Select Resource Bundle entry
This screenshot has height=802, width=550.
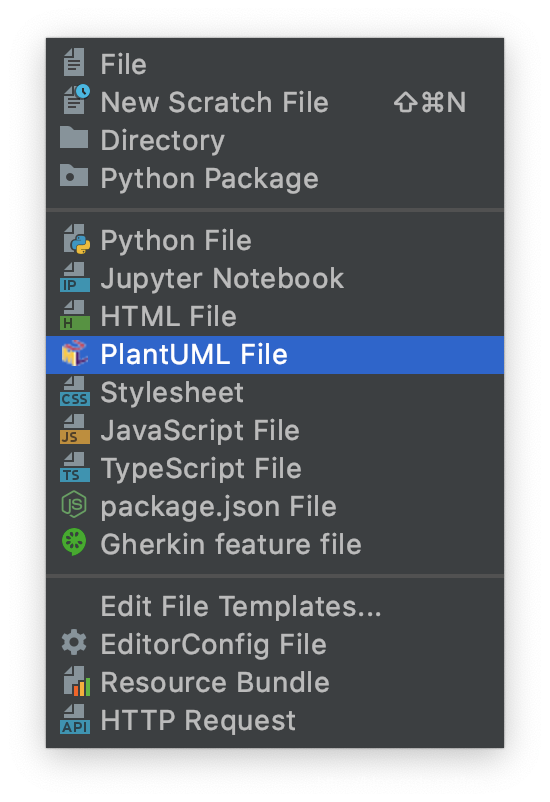[275, 682]
